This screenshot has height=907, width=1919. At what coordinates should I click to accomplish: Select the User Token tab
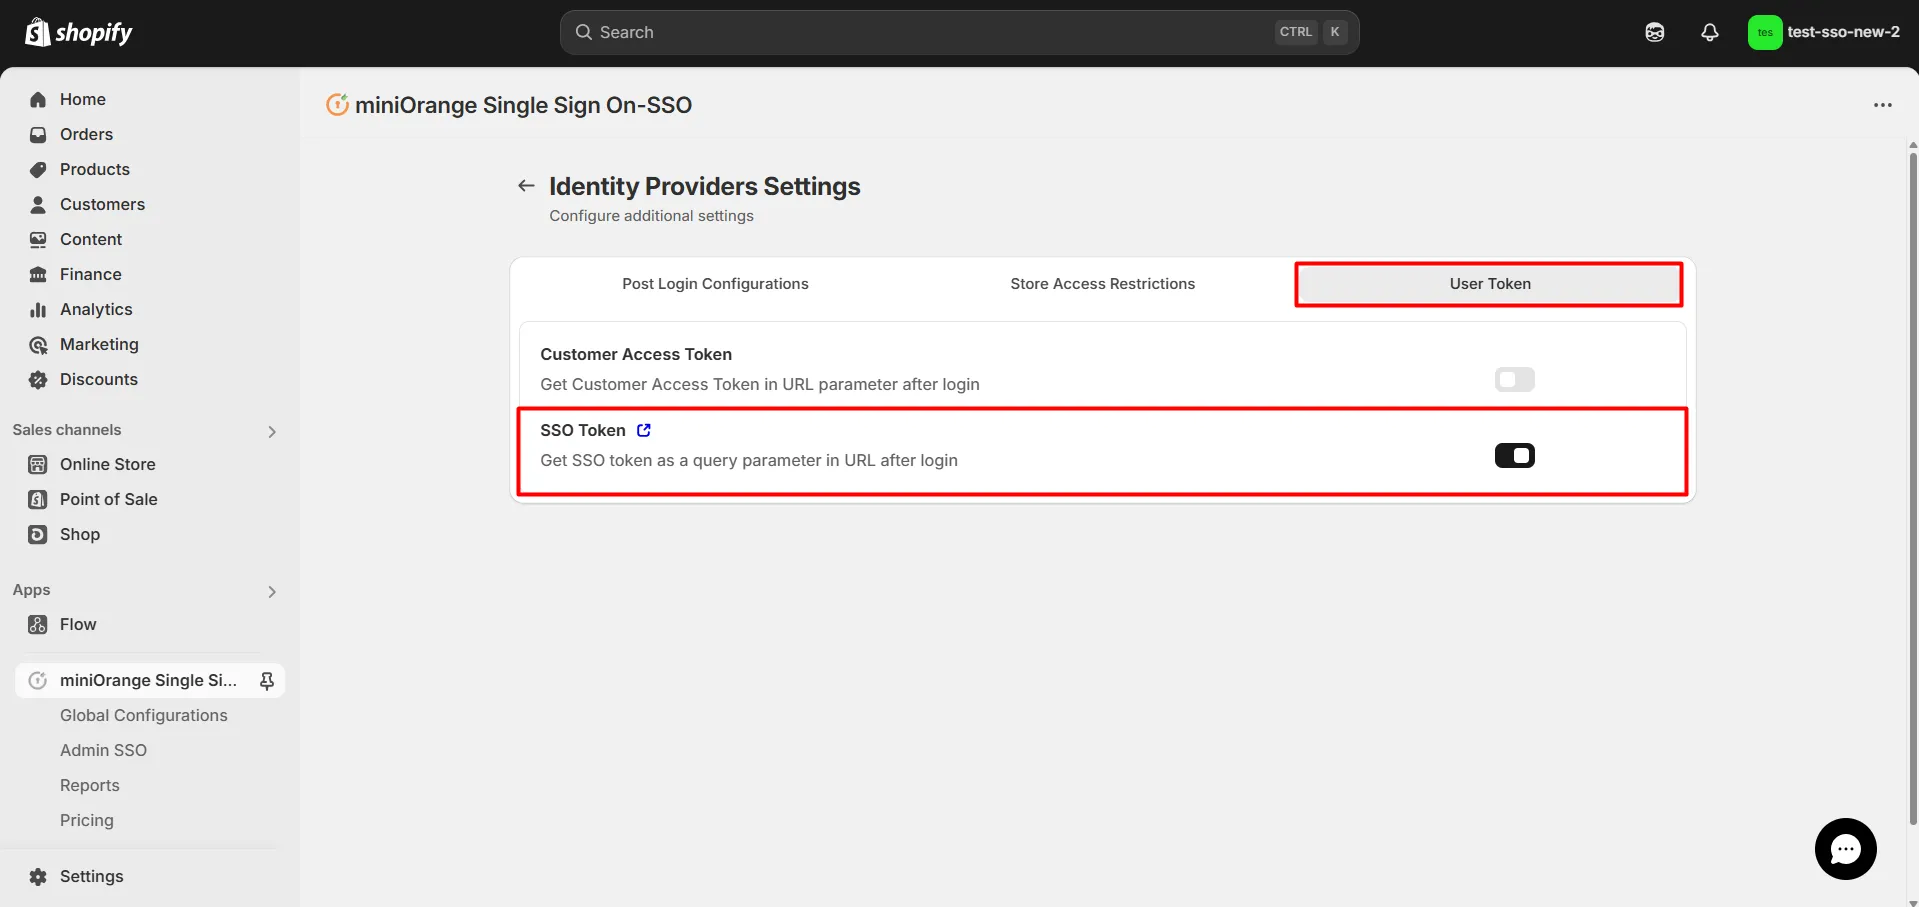click(x=1489, y=284)
